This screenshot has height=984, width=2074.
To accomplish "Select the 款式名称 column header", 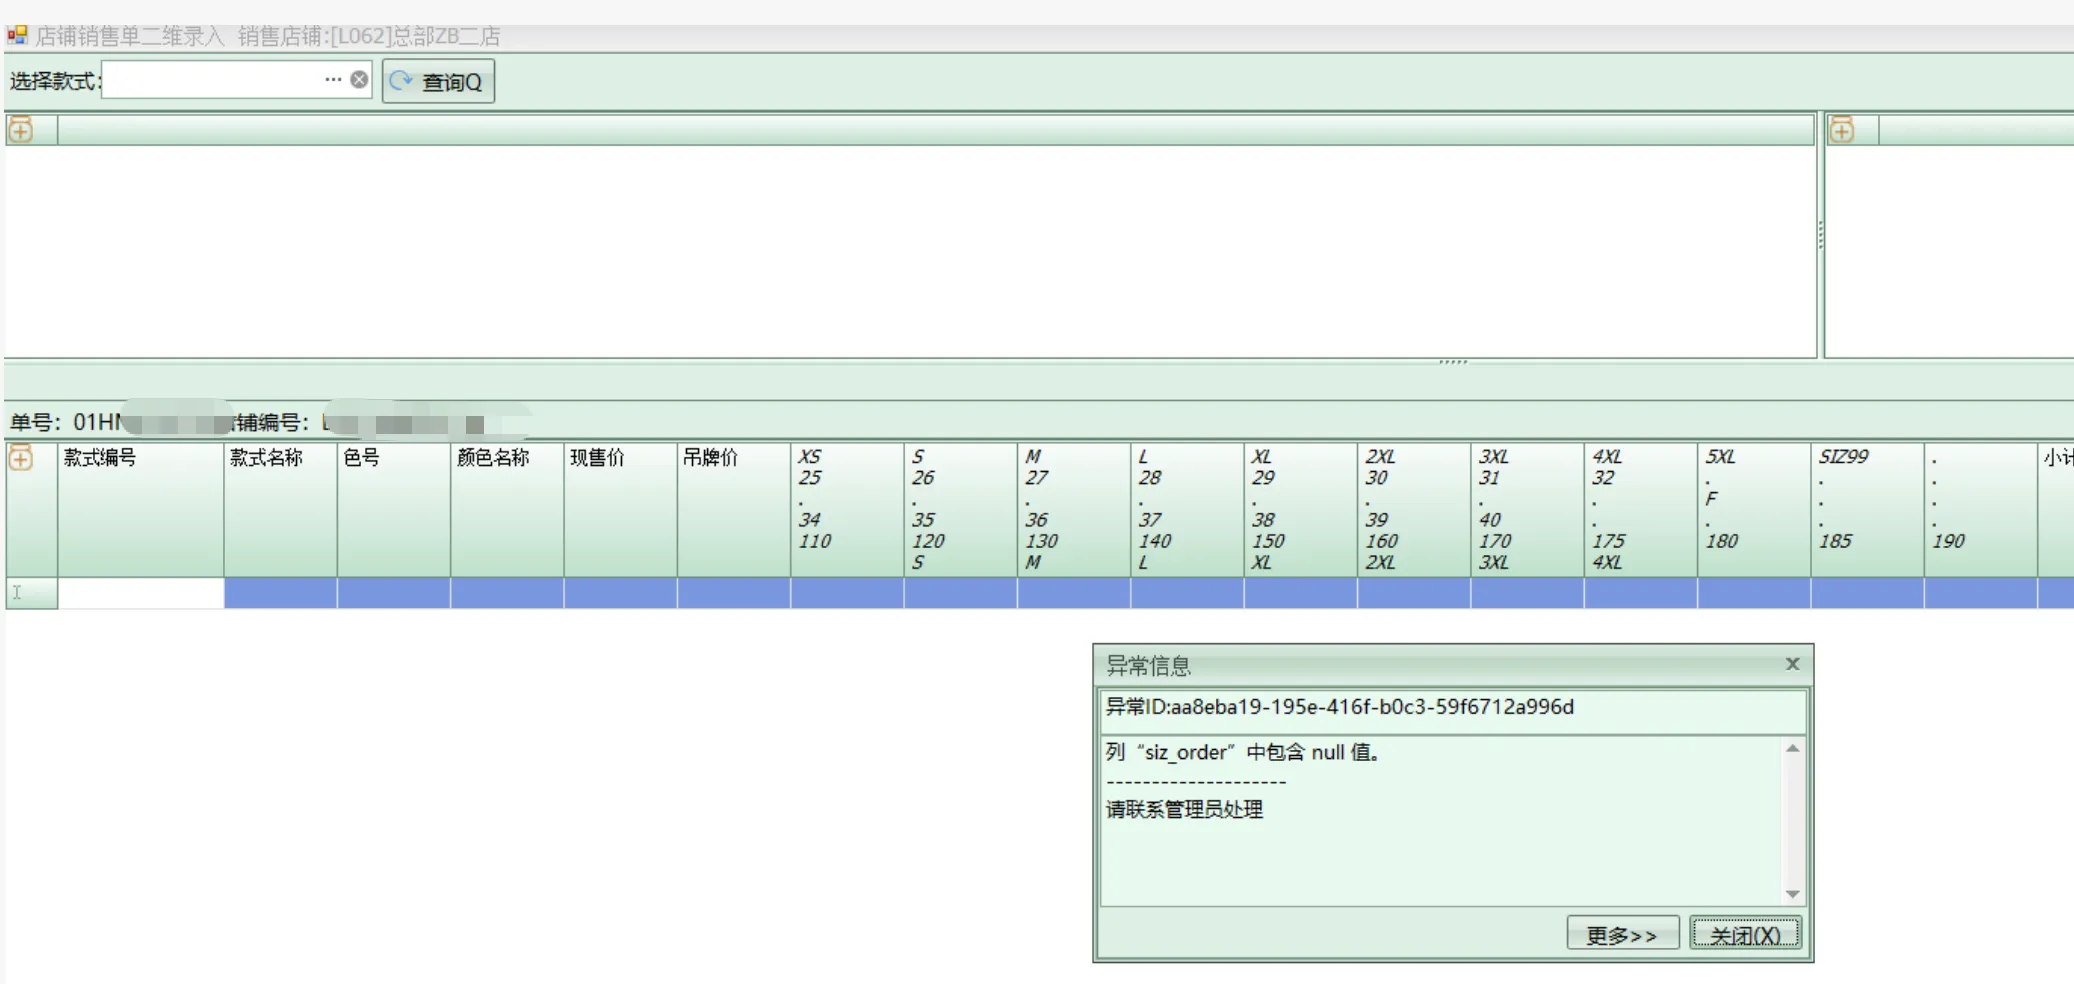I will coord(280,509).
